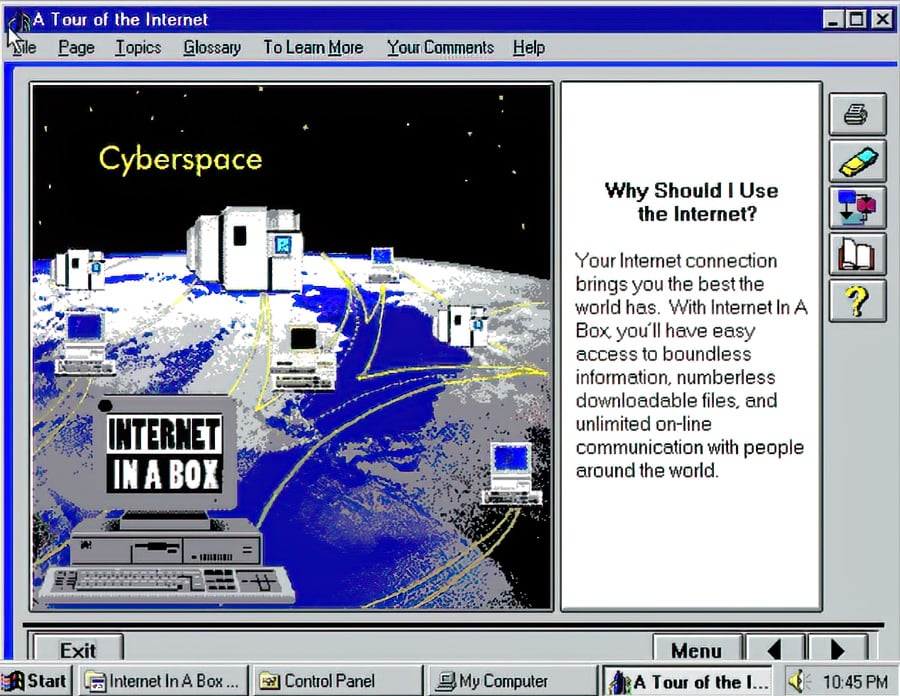This screenshot has width=900, height=696.
Task: Open the Topics menu
Action: (137, 47)
